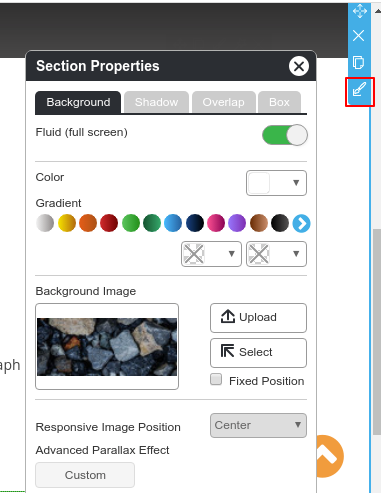
Task: Pick the purple gradient swatch
Action: pyautogui.click(x=237, y=223)
